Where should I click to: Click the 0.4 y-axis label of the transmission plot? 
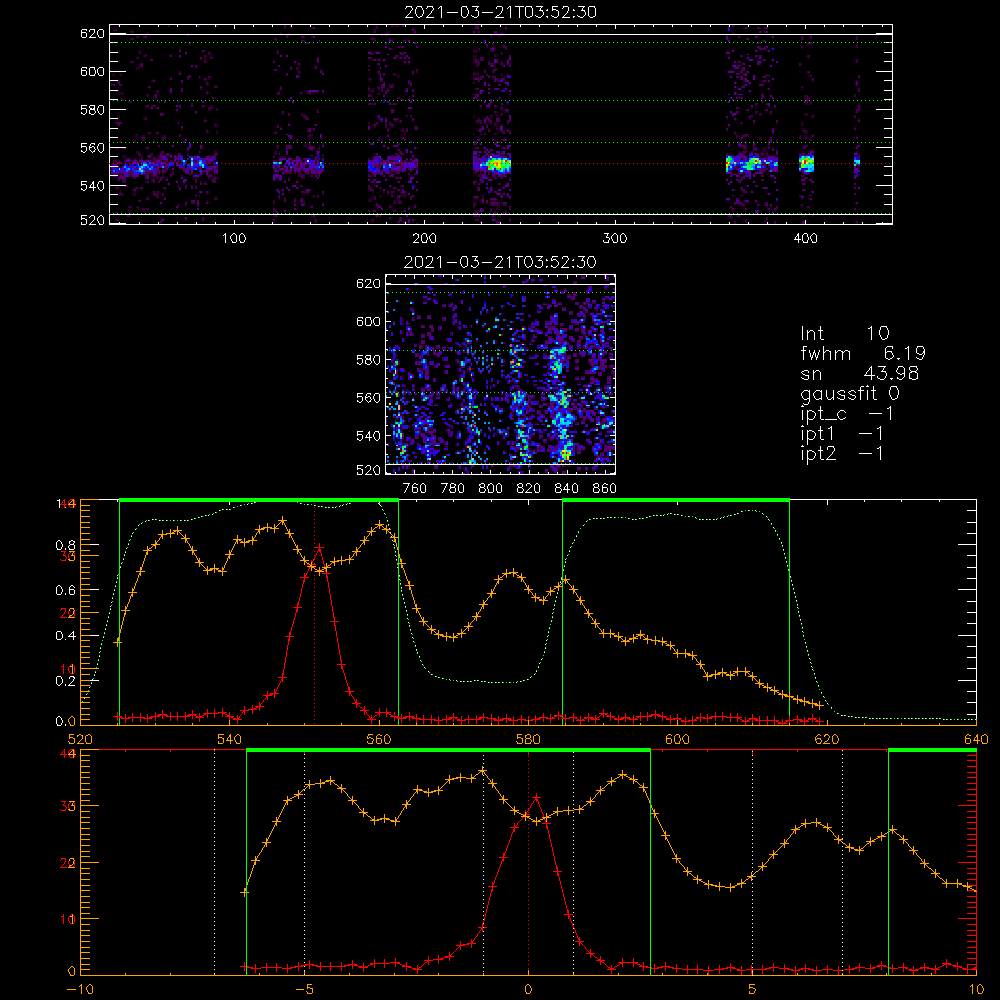coord(66,636)
